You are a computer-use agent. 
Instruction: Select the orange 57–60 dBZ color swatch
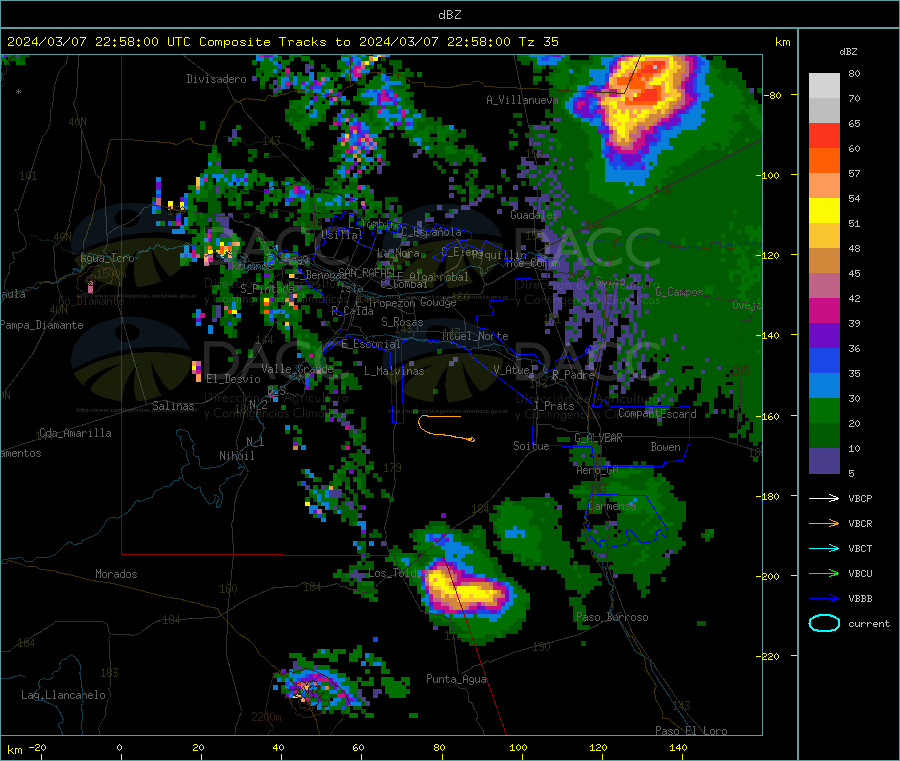coord(824,161)
